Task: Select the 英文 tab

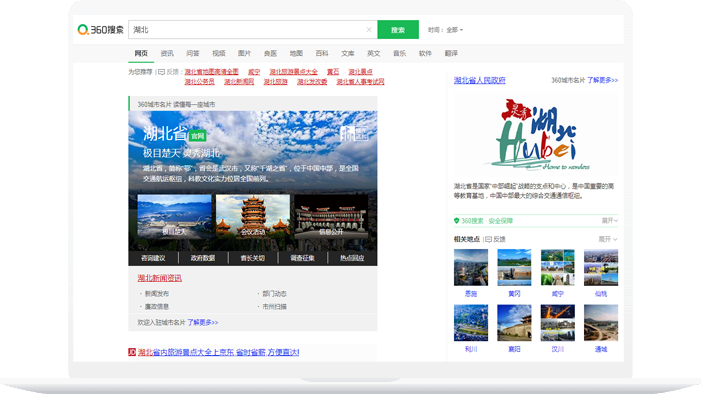Action: pos(374,53)
